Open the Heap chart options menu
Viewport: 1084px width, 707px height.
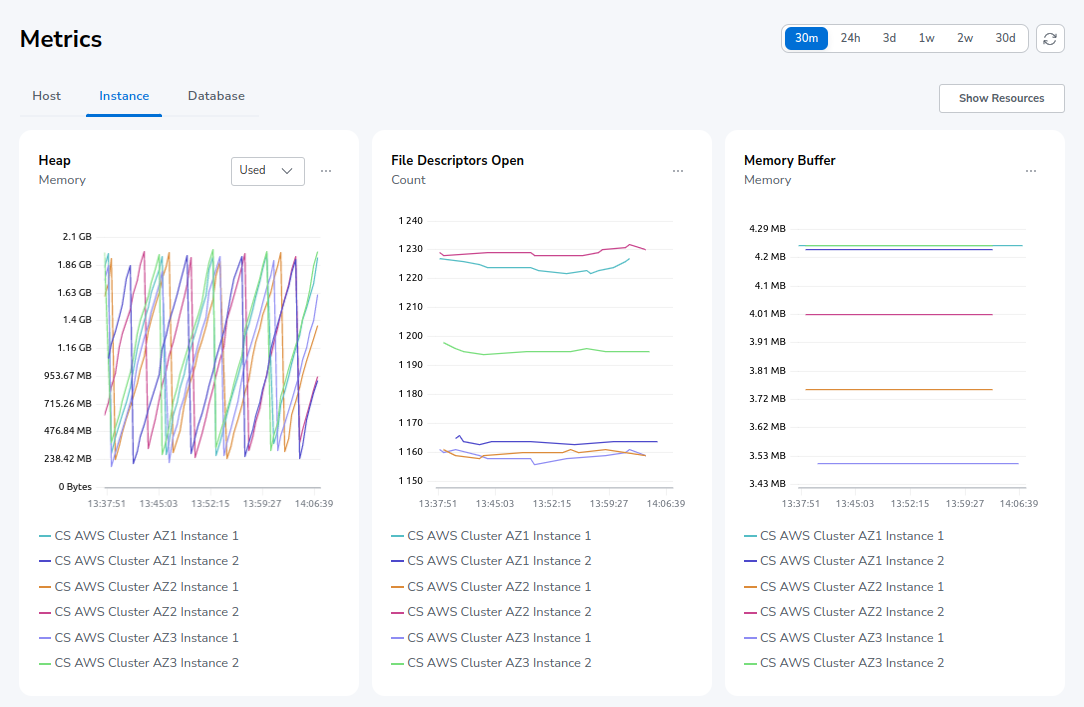point(326,171)
